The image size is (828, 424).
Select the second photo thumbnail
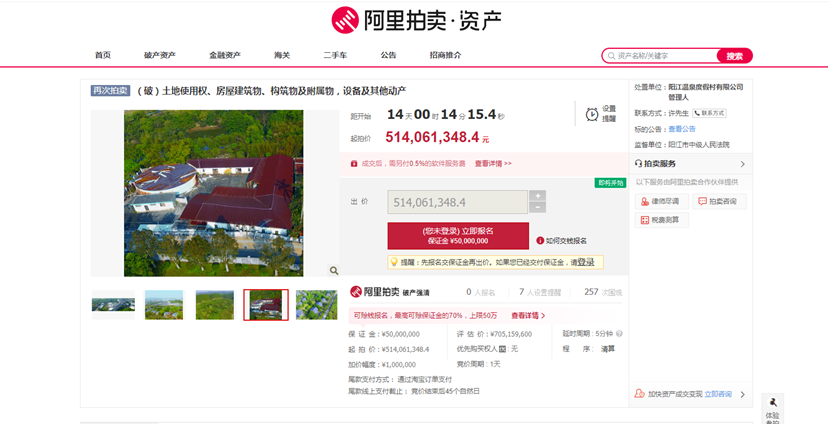(164, 305)
